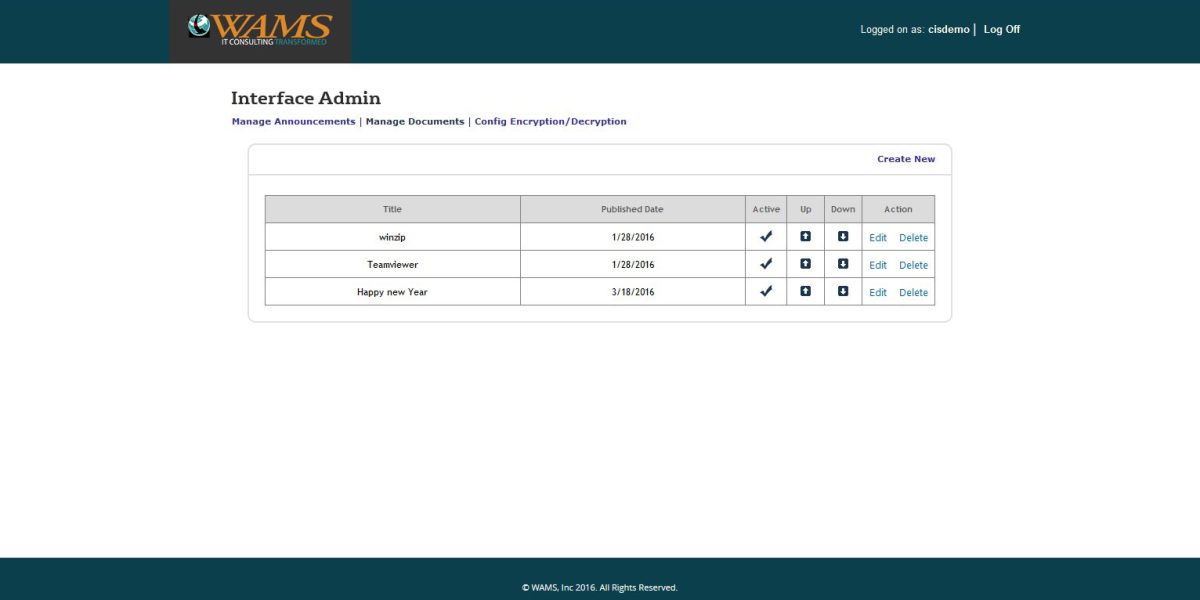1200x600 pixels.
Task: Move Teamviewer up using its Up arrow
Action: (805, 263)
